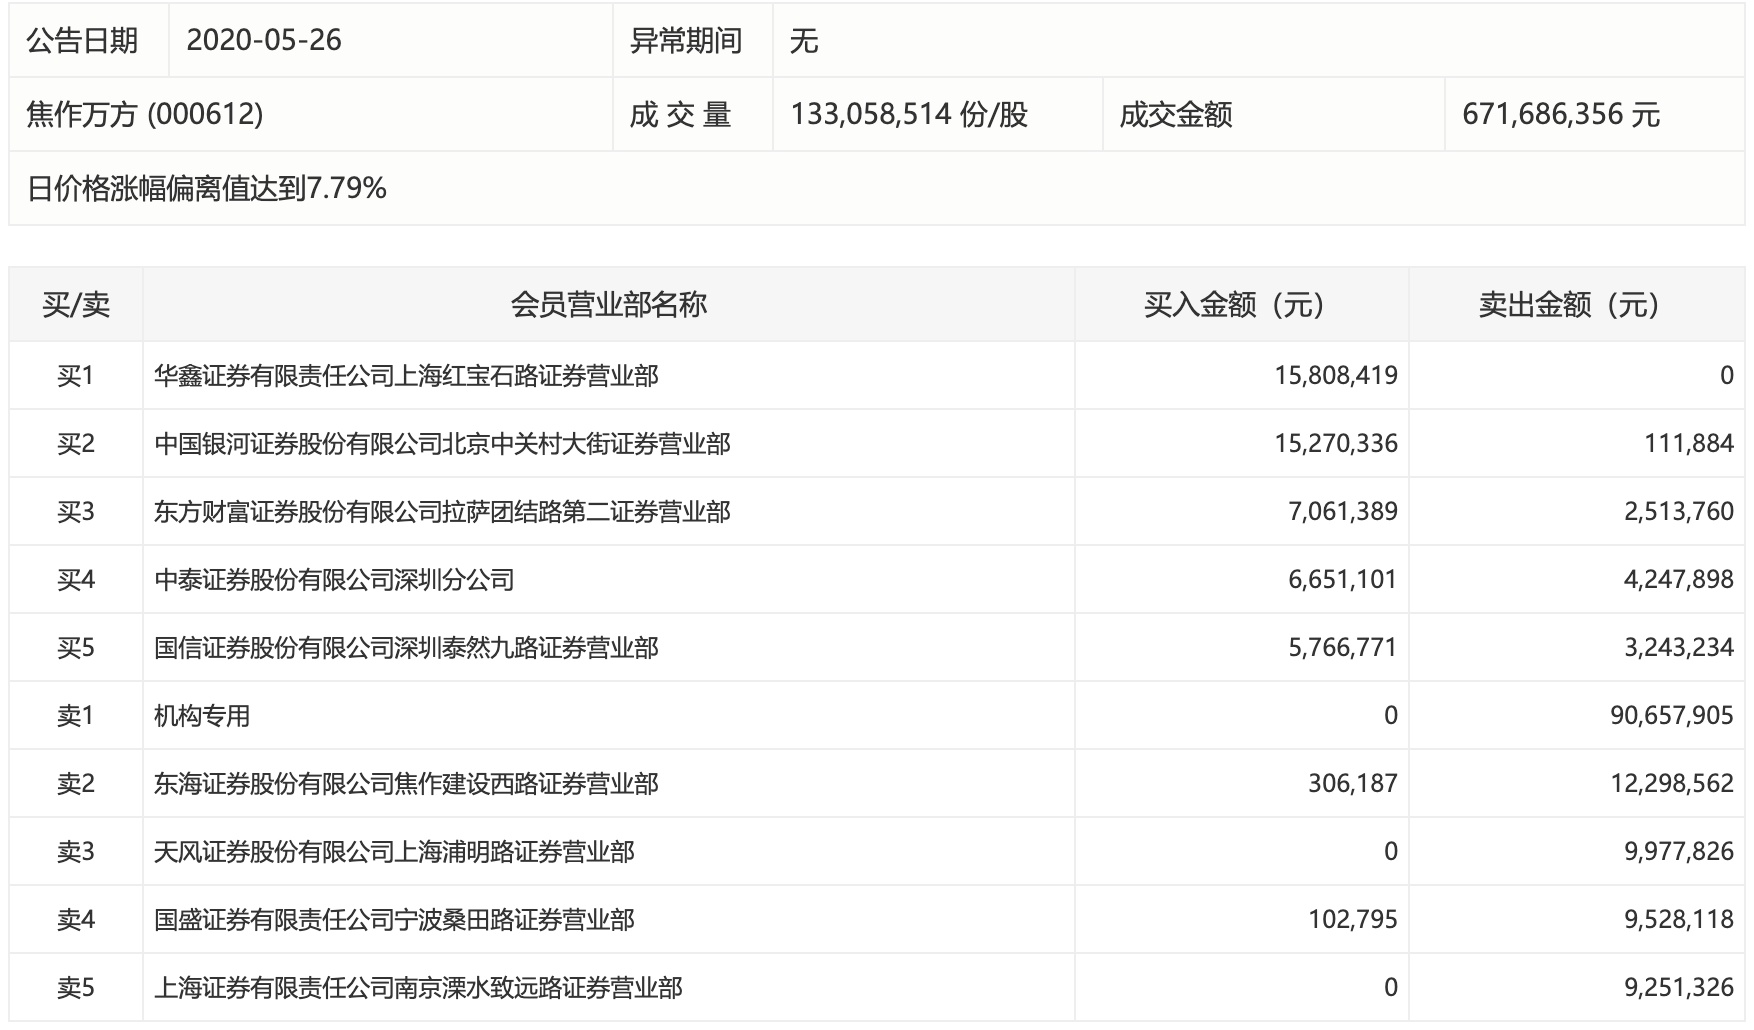The height and width of the screenshot is (1030, 1754).
Task: Open 天风证券上海浦明路证券营业部 entry
Action: [x=394, y=852]
